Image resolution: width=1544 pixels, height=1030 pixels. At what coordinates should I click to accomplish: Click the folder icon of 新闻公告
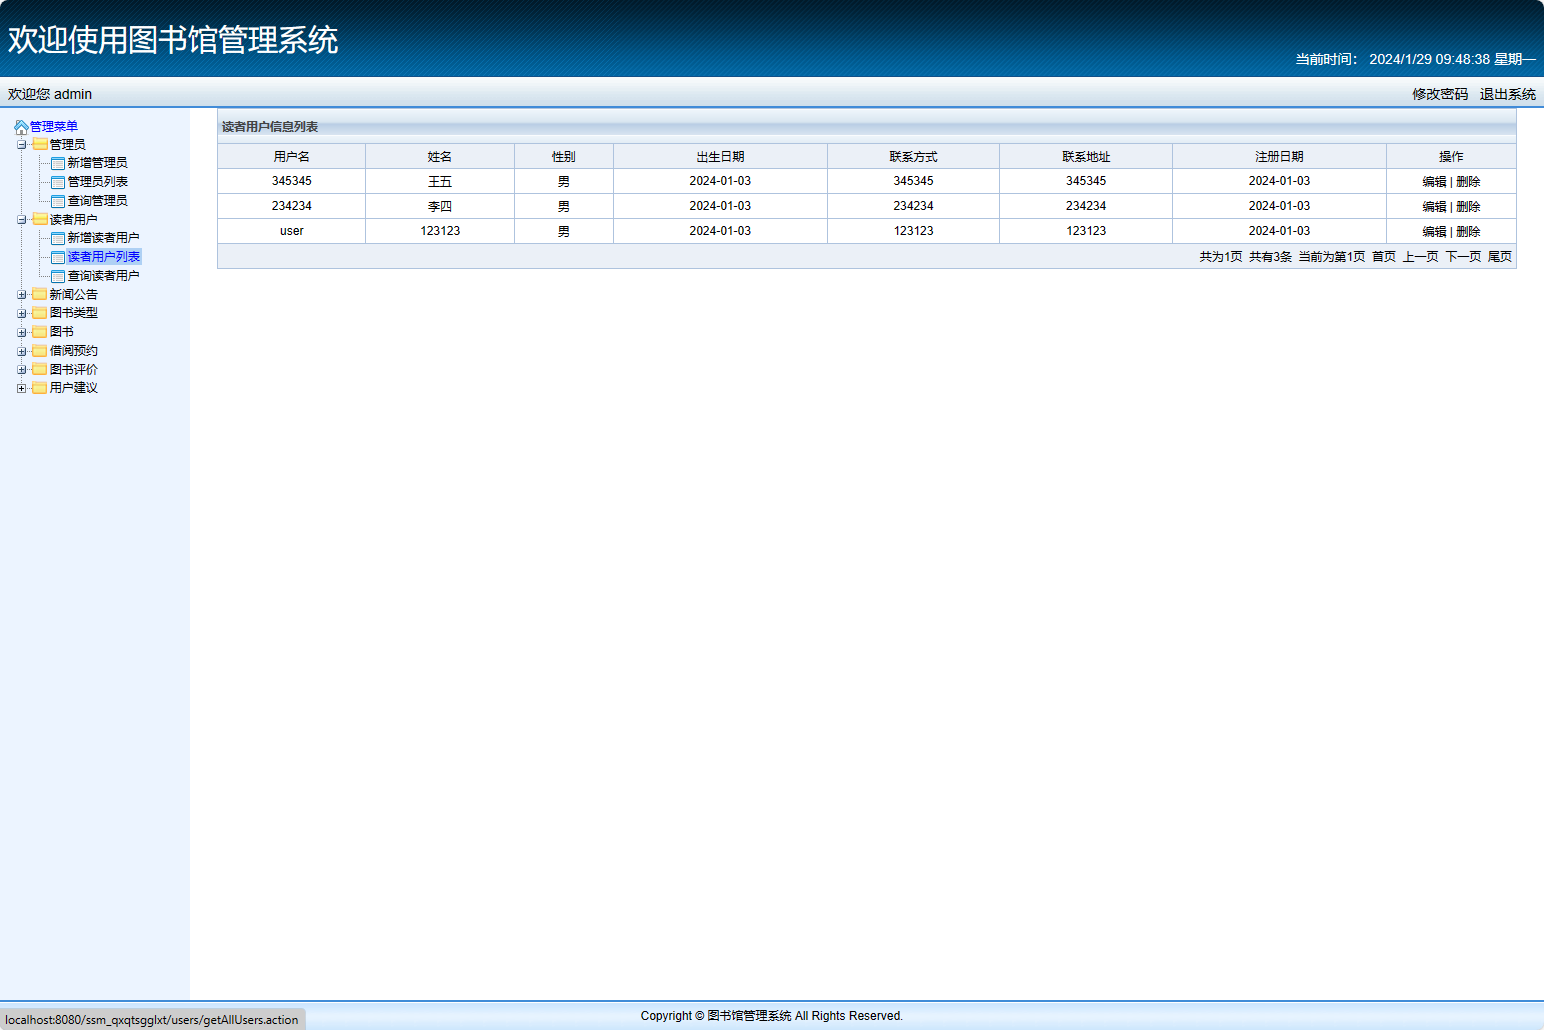coord(40,295)
